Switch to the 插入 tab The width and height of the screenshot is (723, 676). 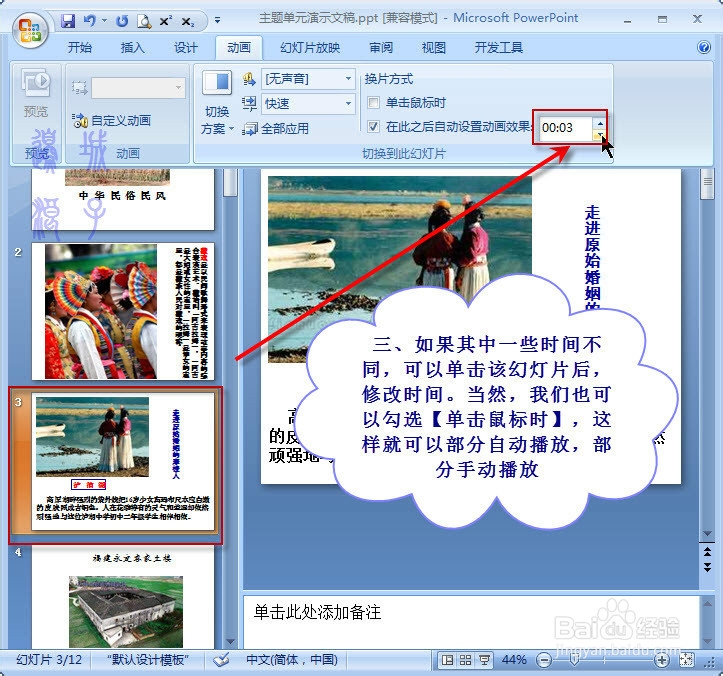[x=132, y=47]
